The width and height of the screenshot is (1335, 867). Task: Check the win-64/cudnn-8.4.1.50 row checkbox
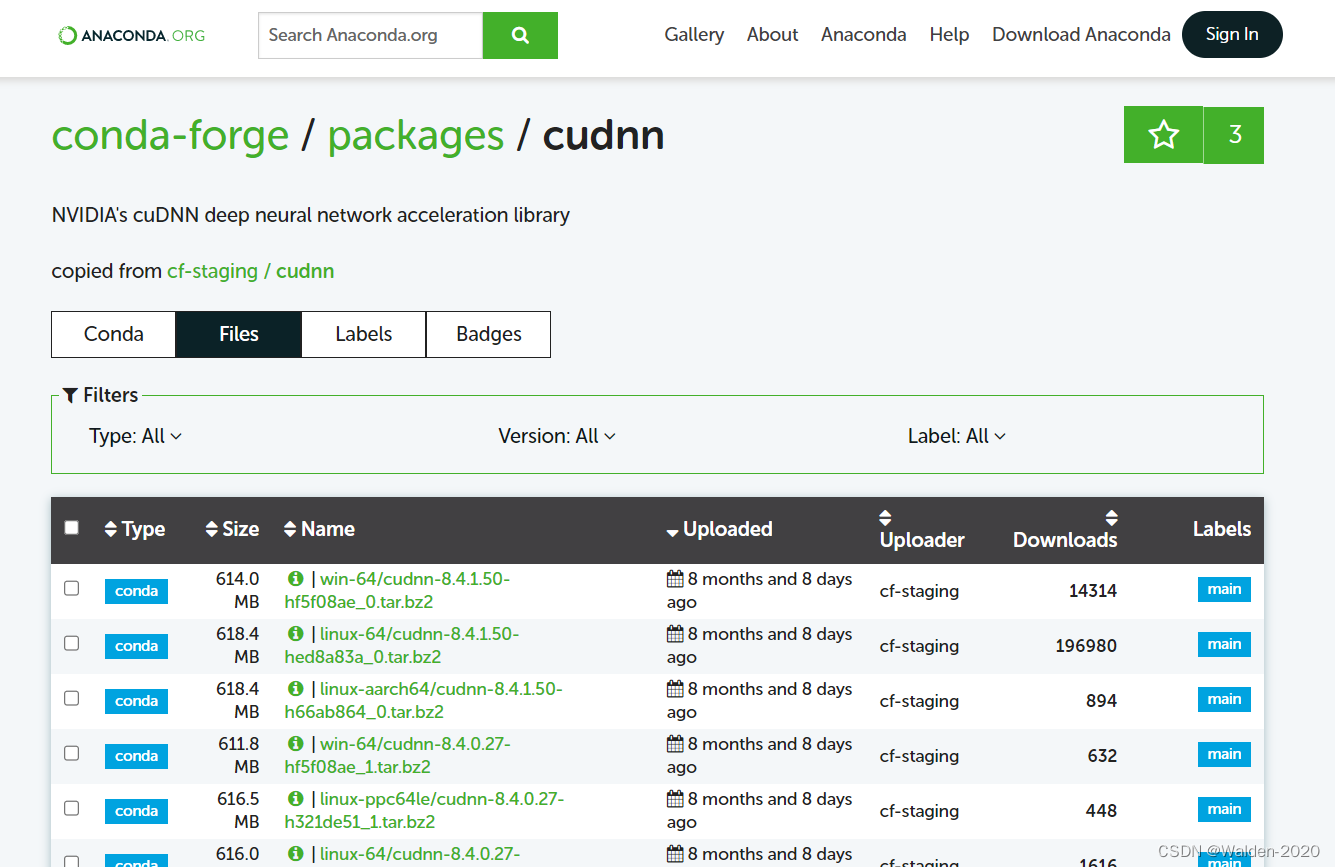tap(71, 588)
